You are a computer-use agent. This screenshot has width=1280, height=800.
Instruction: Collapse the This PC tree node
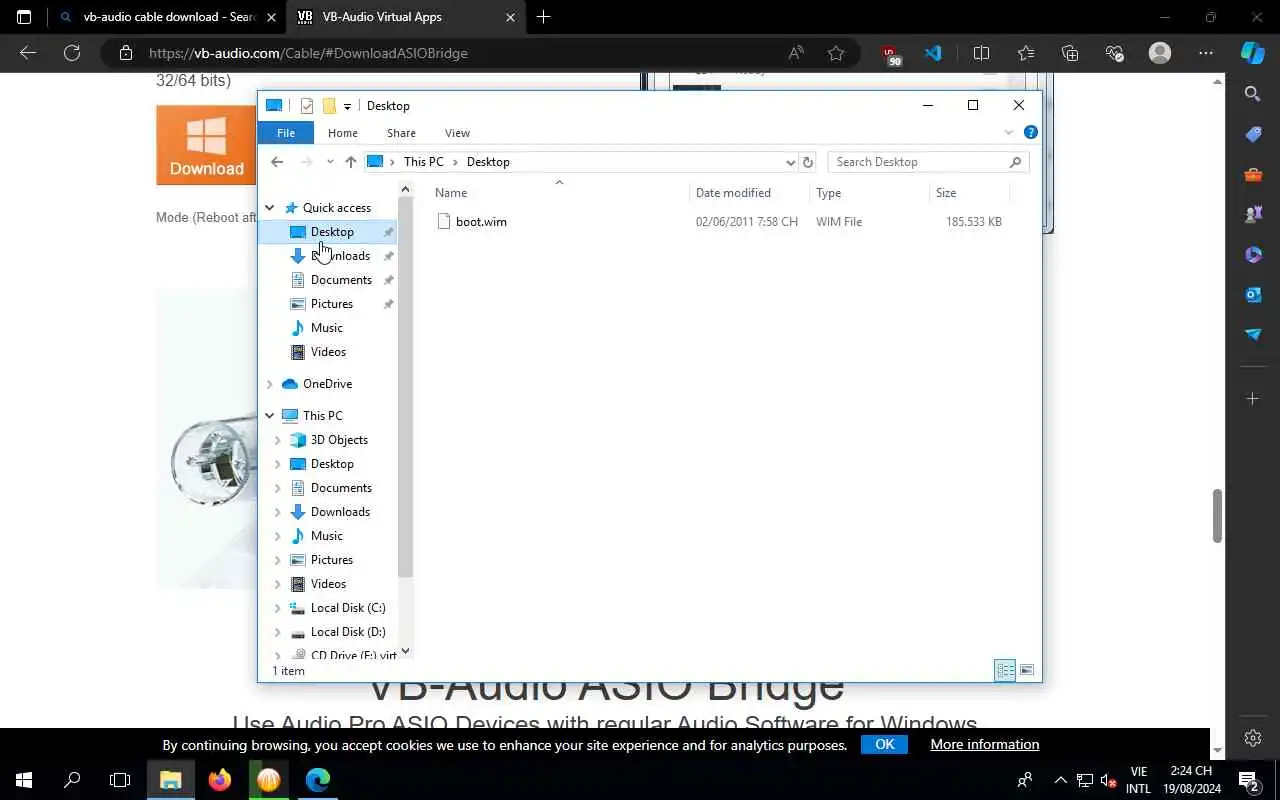(x=269, y=416)
